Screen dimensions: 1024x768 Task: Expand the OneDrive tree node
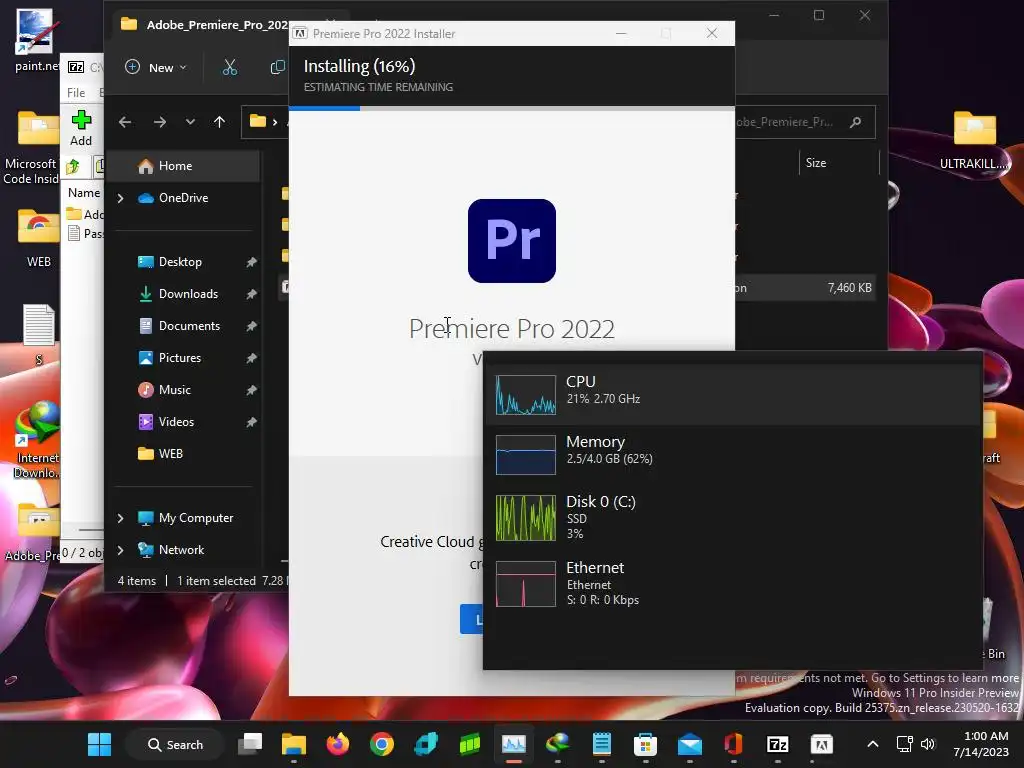click(x=121, y=198)
